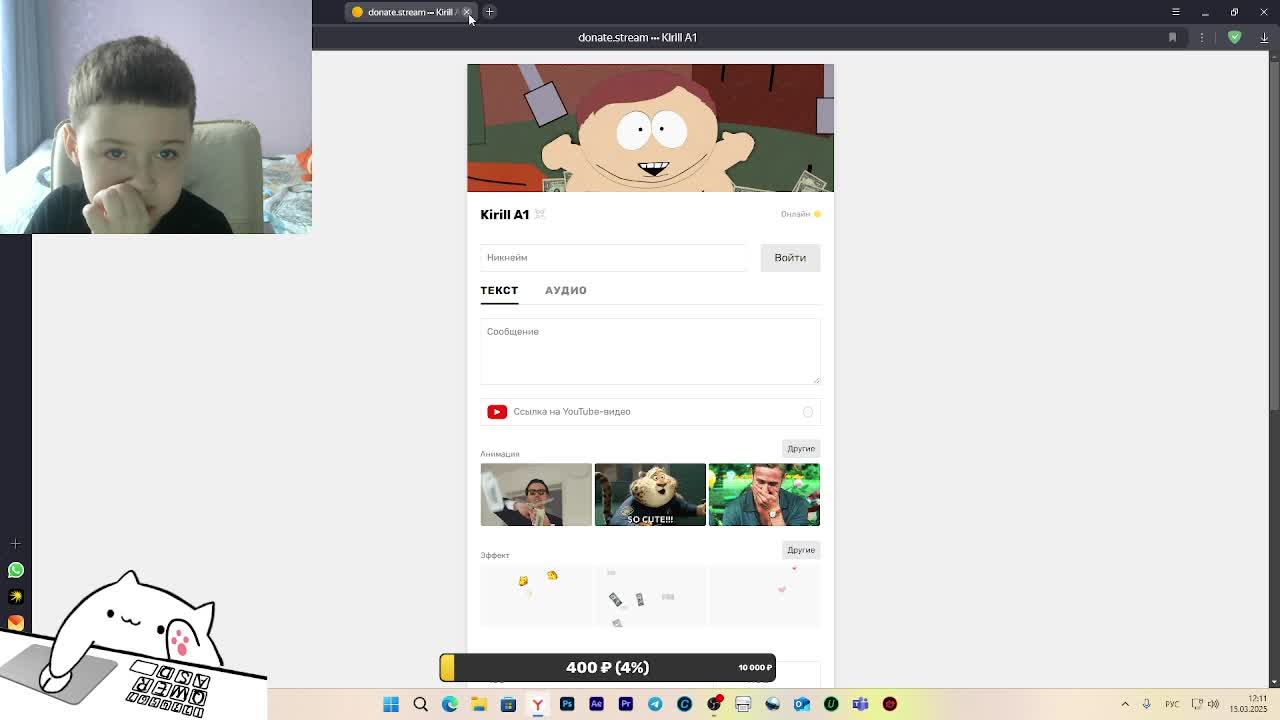Click the Онлайн status indicator
Viewport: 1280px width, 720px height.
pos(801,214)
